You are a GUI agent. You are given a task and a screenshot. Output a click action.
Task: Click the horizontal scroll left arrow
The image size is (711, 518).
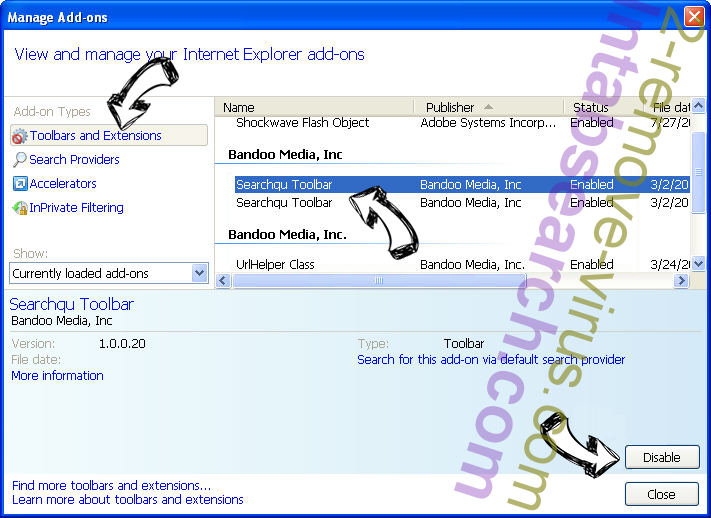click(223, 280)
